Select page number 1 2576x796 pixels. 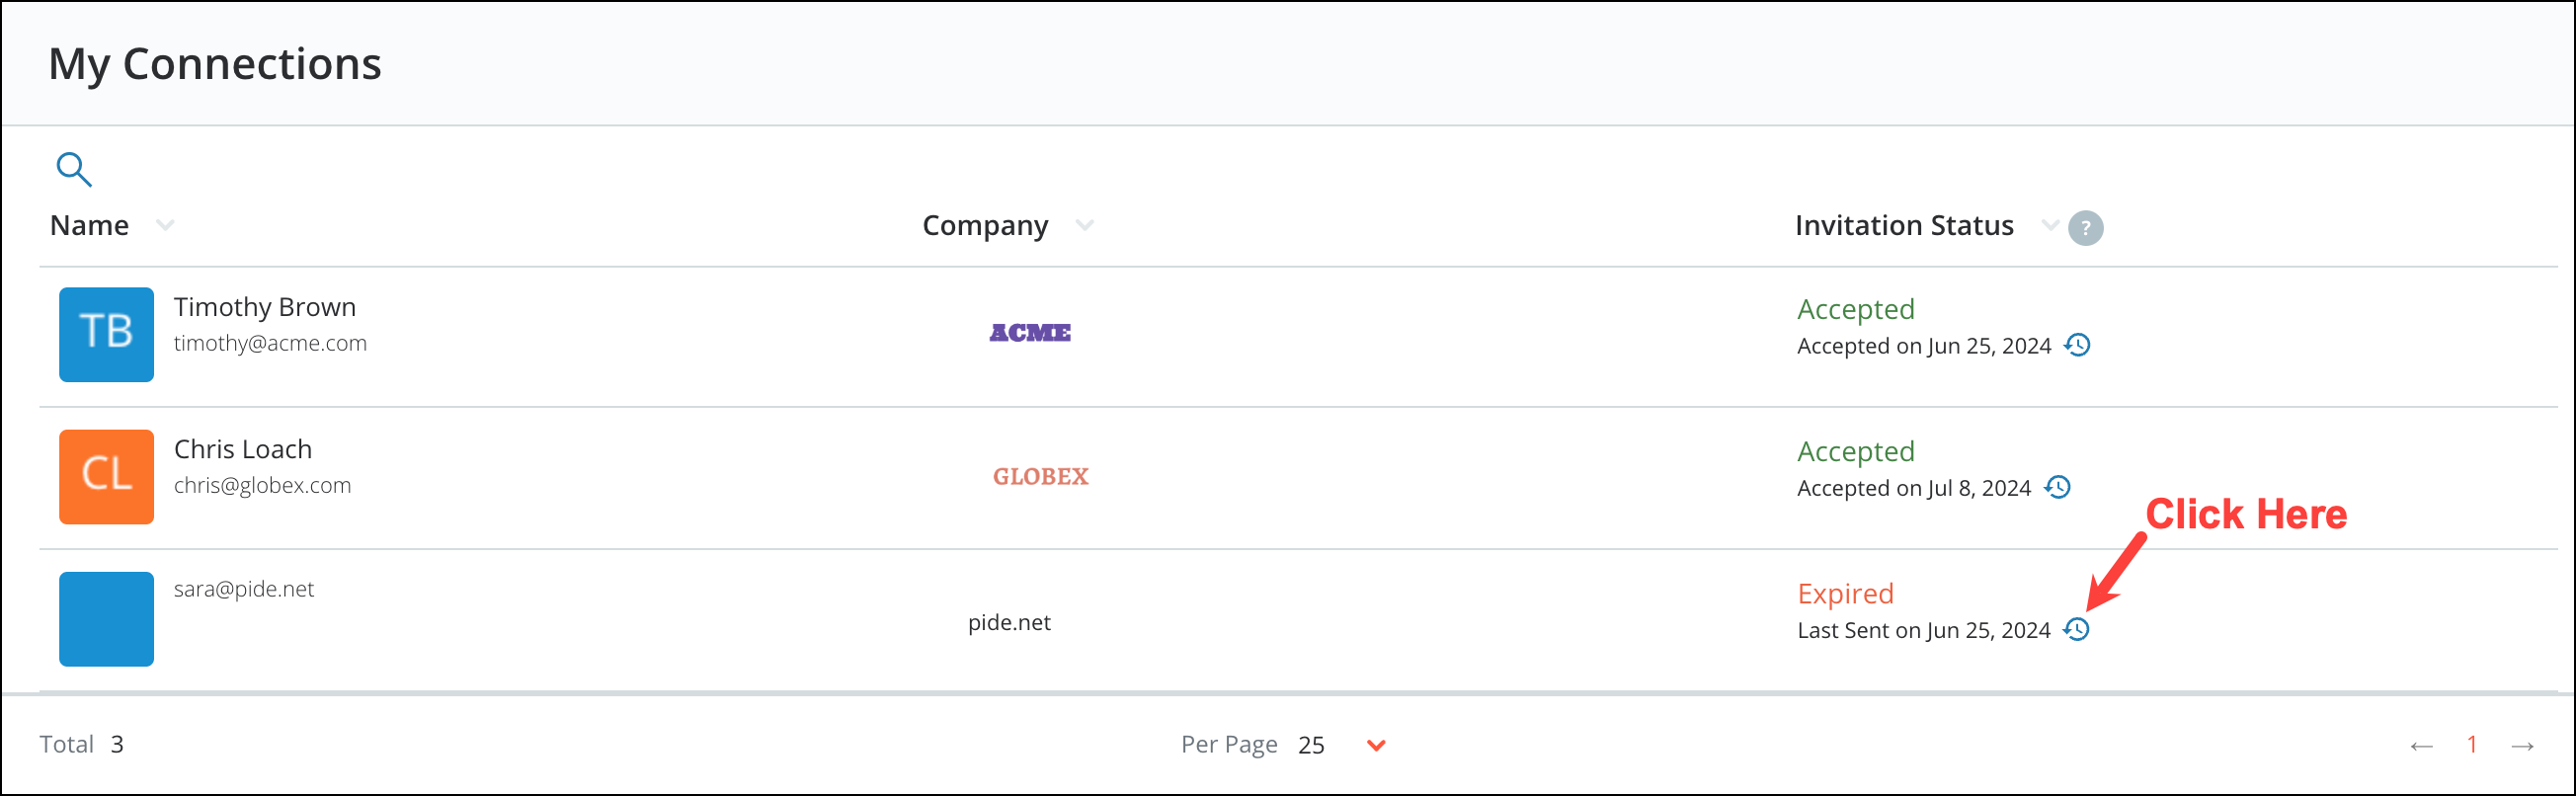pos(2472,744)
